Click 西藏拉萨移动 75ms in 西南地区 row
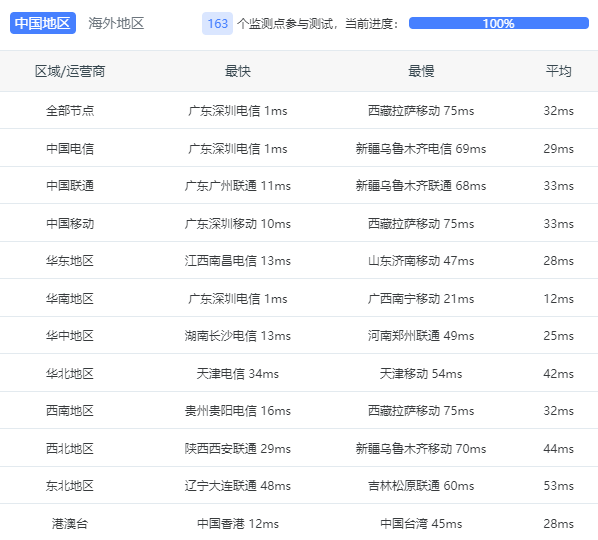 click(x=421, y=411)
